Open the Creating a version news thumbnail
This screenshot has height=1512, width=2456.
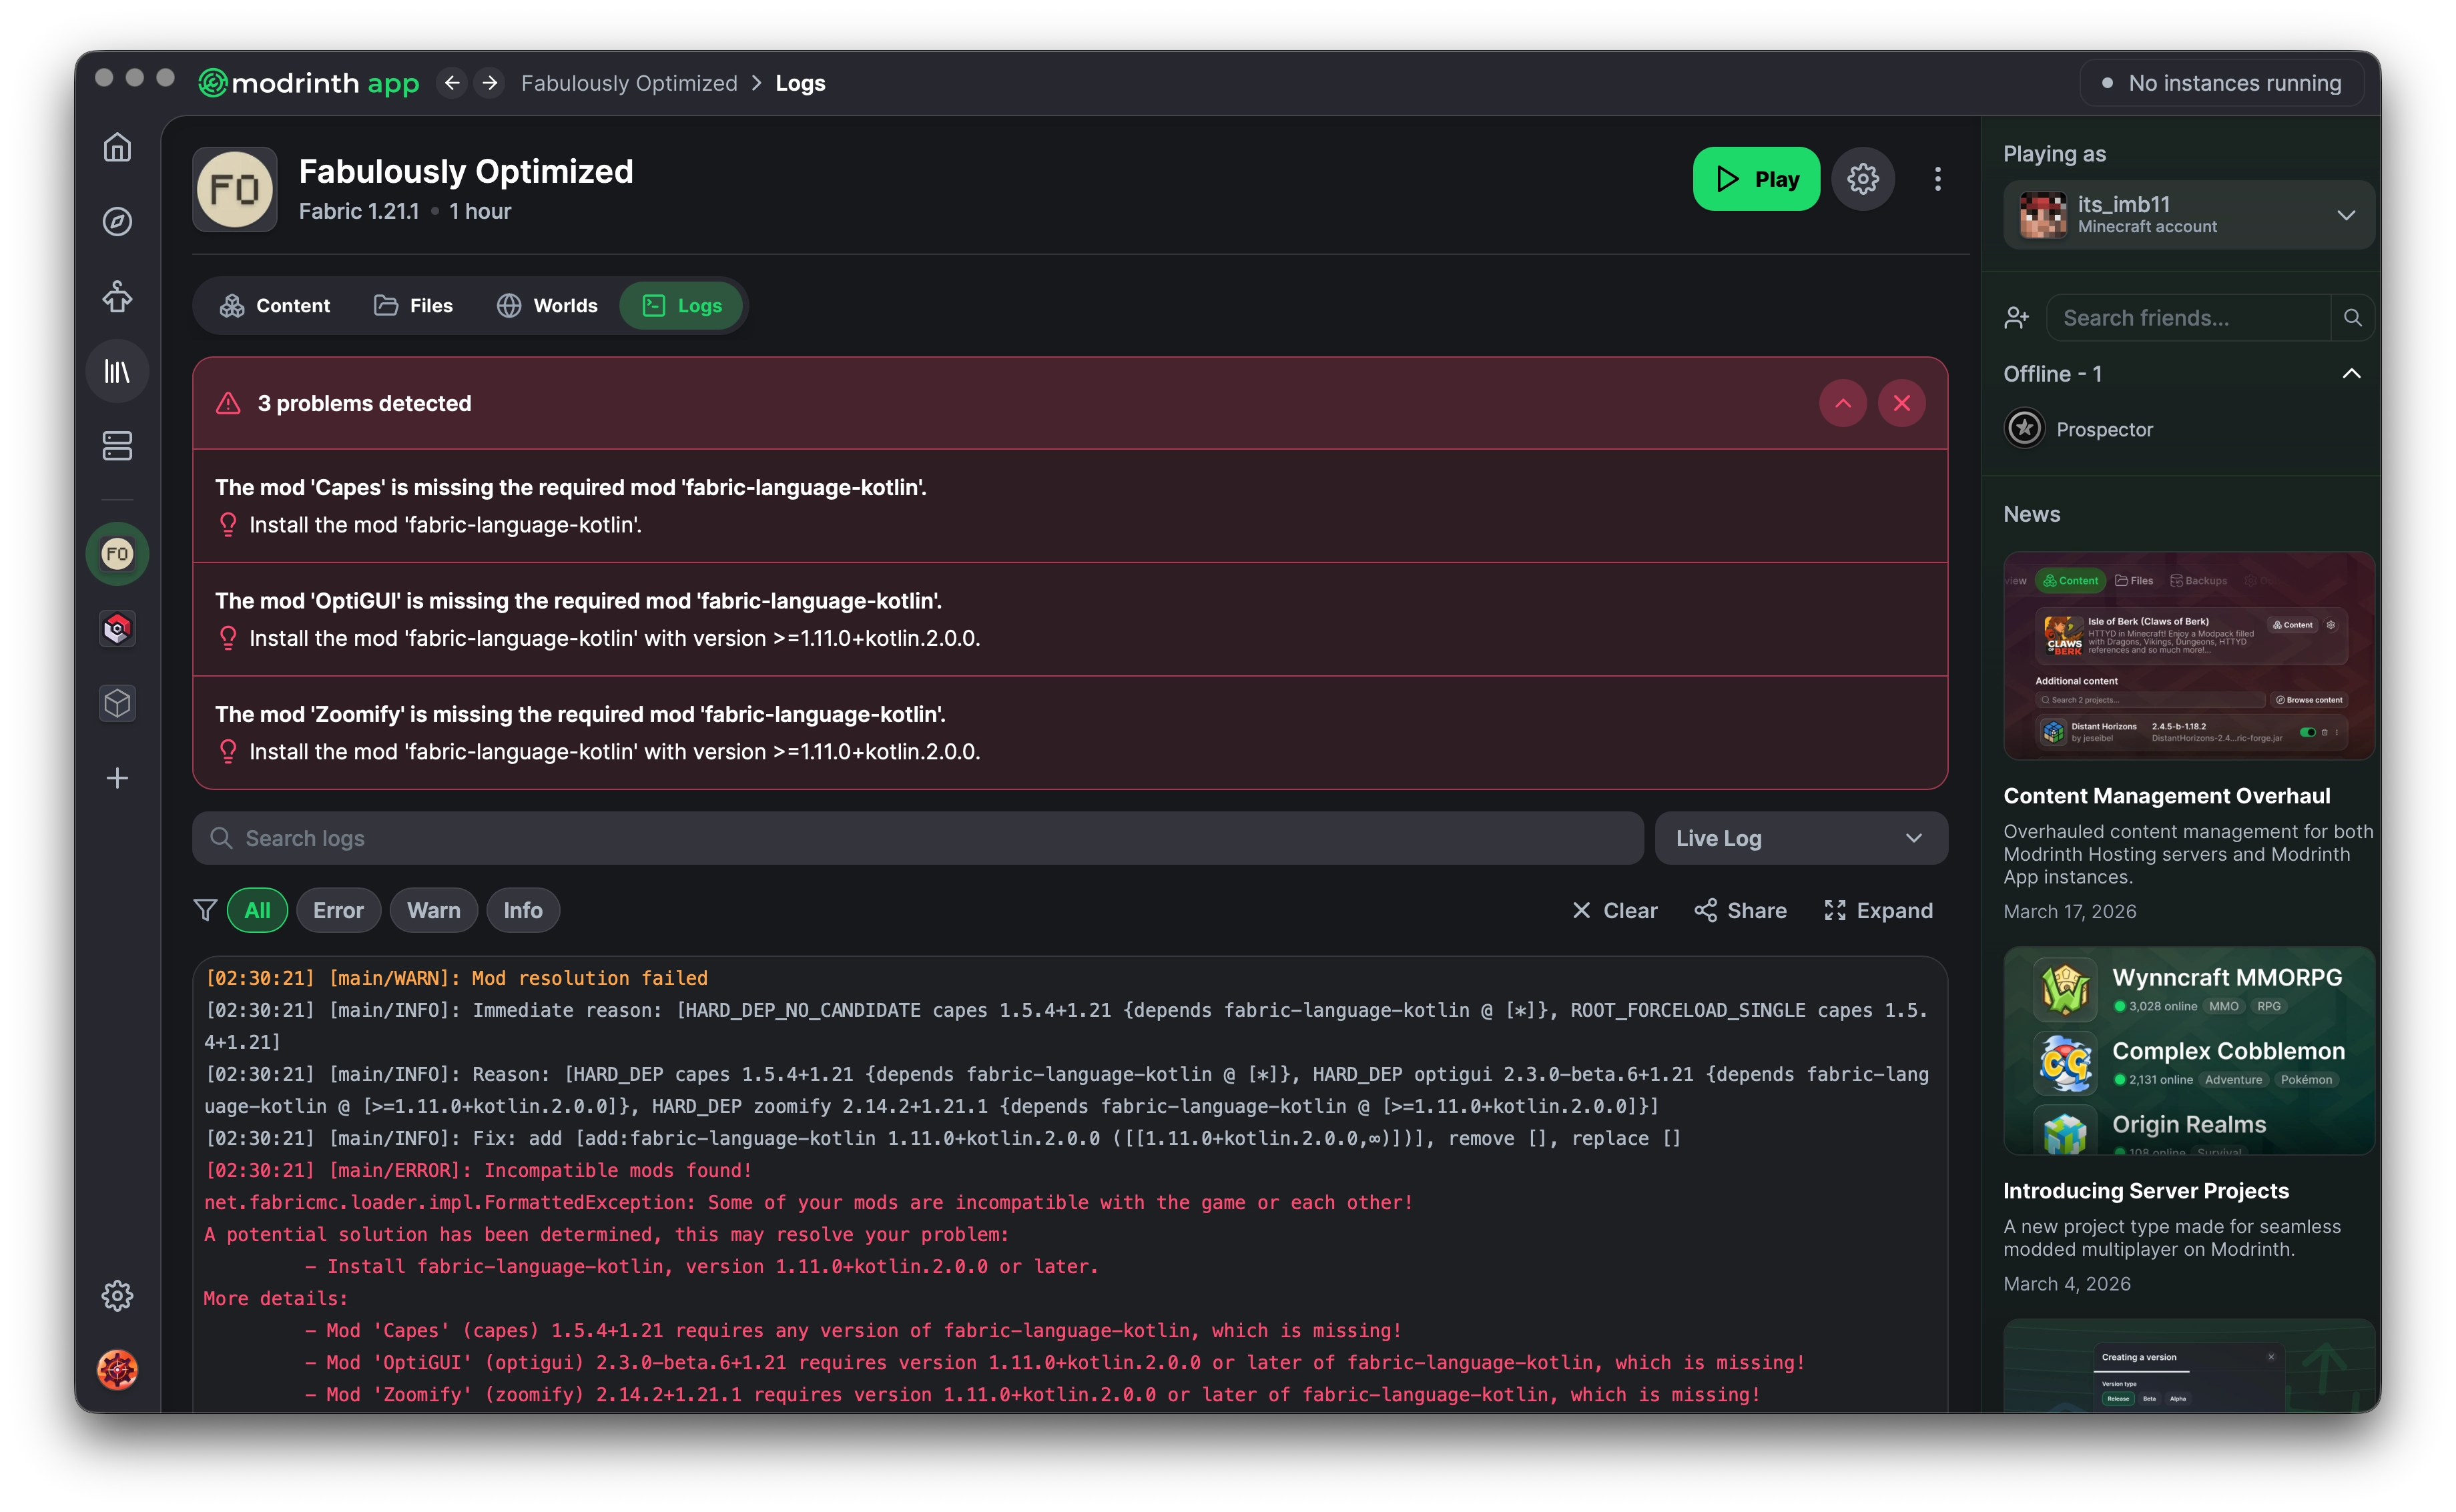tap(2189, 1366)
